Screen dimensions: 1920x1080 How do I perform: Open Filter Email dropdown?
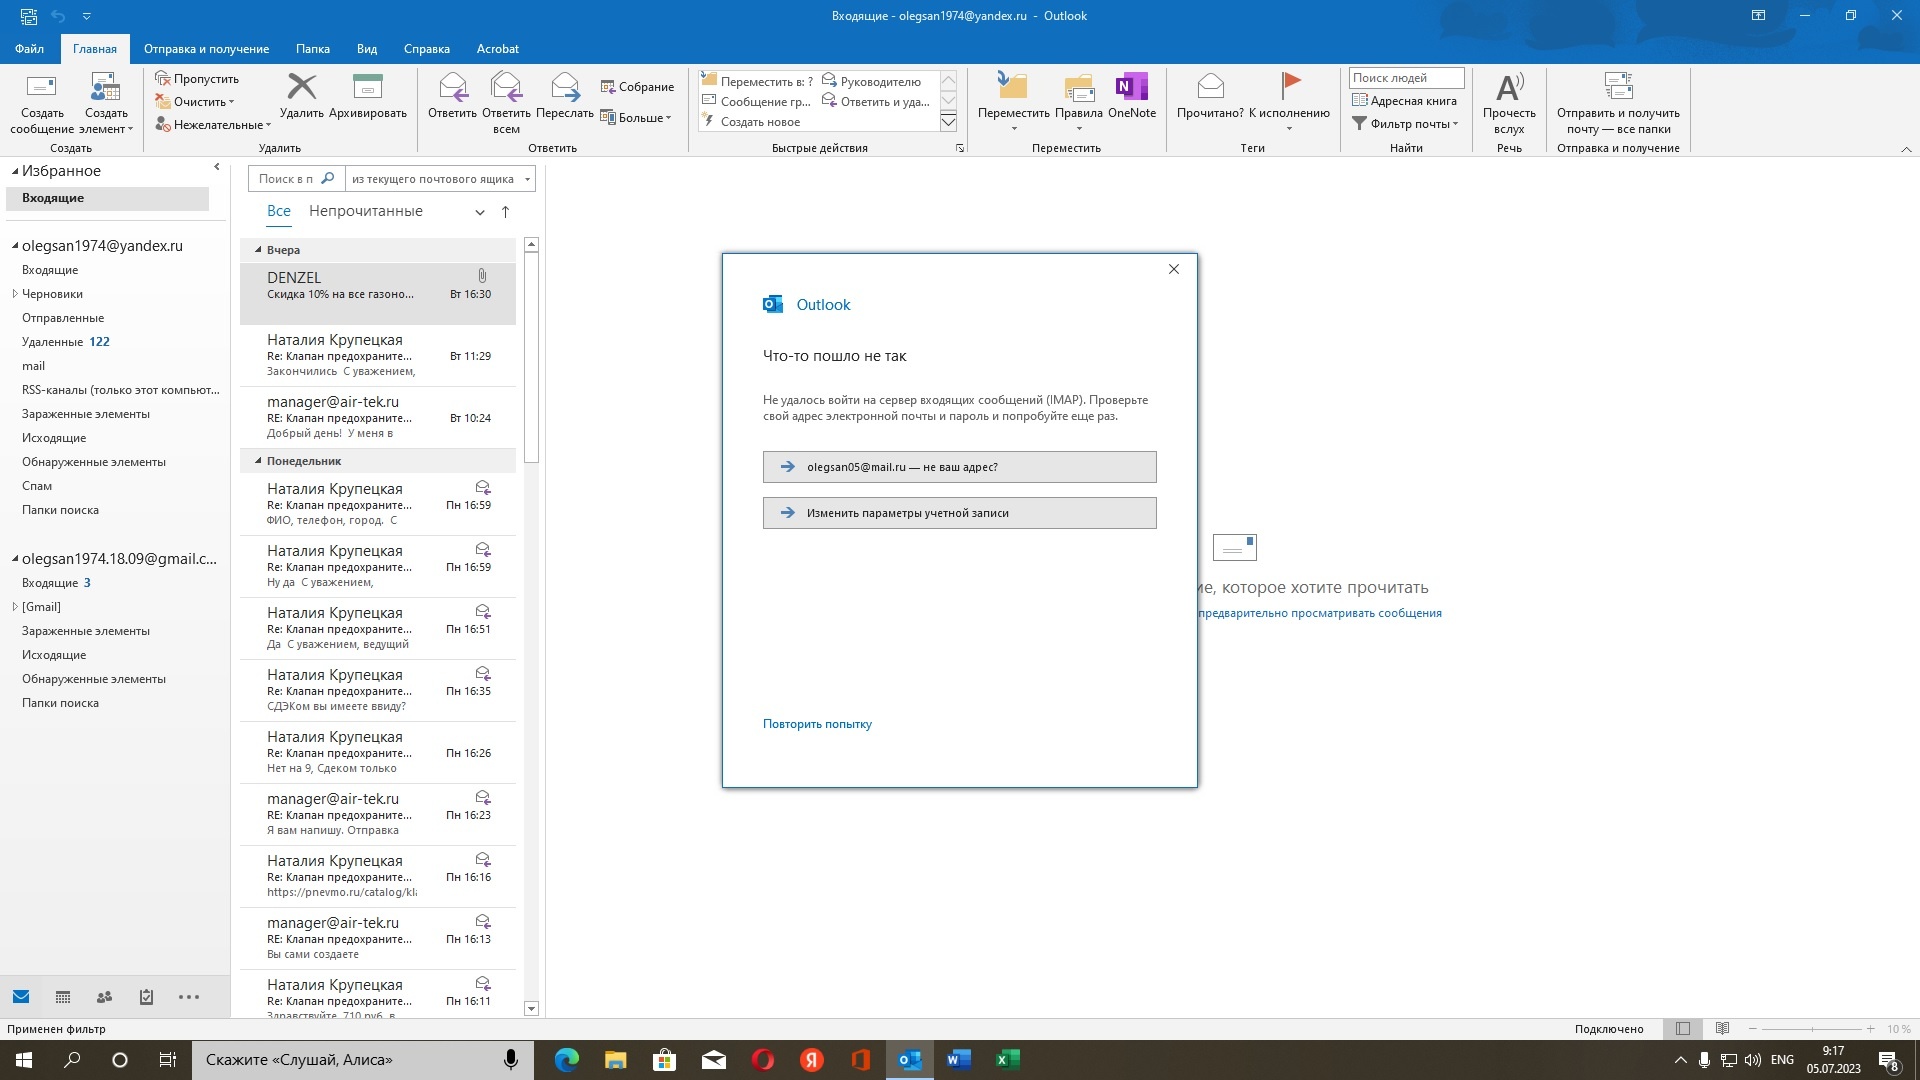(1405, 124)
